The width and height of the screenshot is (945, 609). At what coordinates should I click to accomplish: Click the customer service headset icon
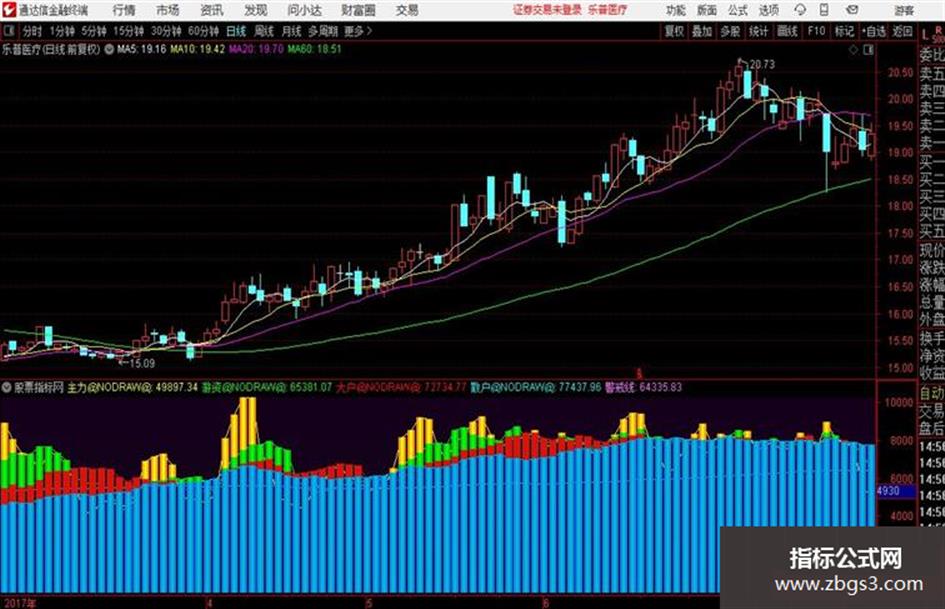click(800, 10)
